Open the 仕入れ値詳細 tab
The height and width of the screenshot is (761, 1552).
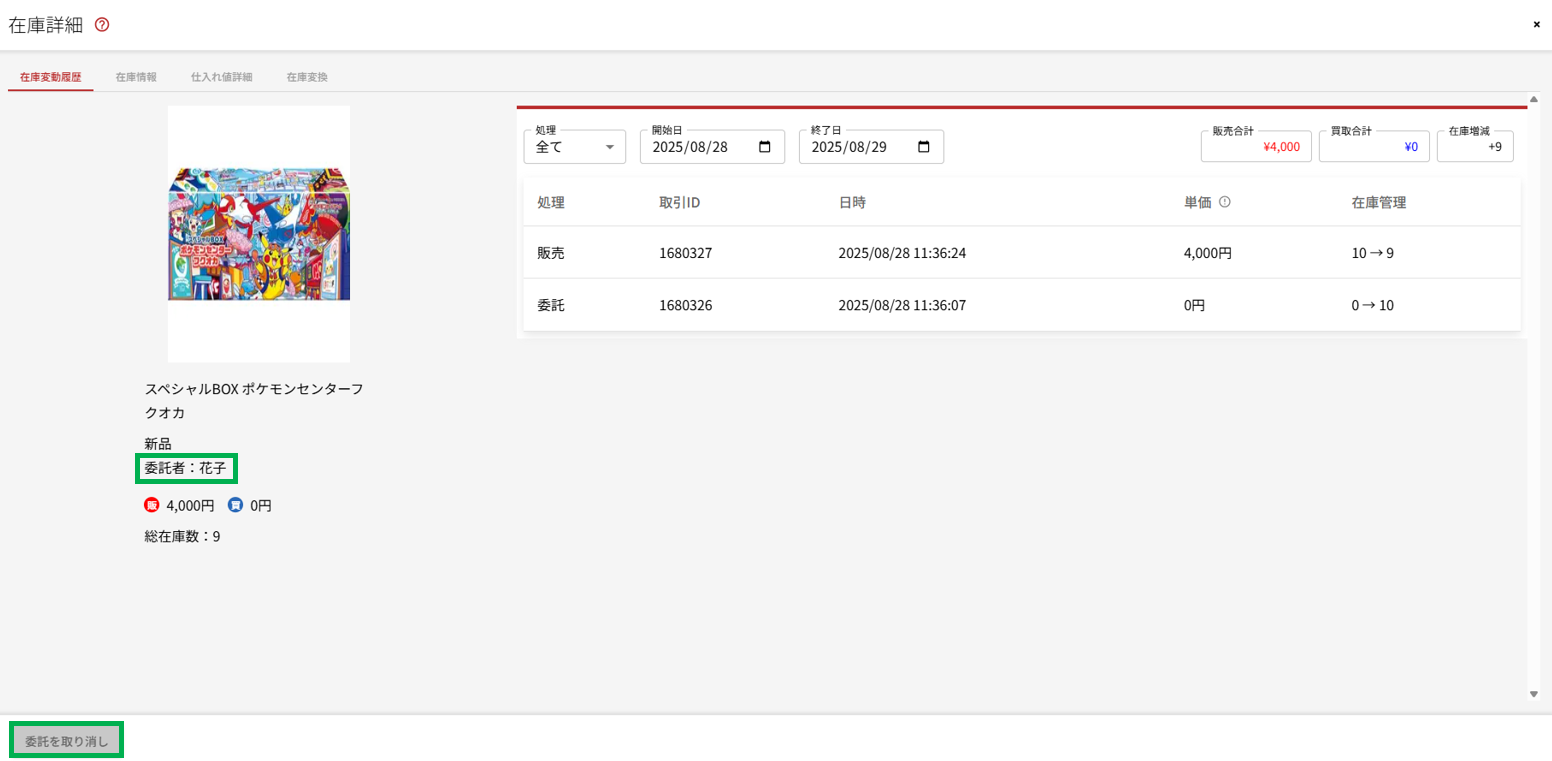pyautogui.click(x=221, y=77)
